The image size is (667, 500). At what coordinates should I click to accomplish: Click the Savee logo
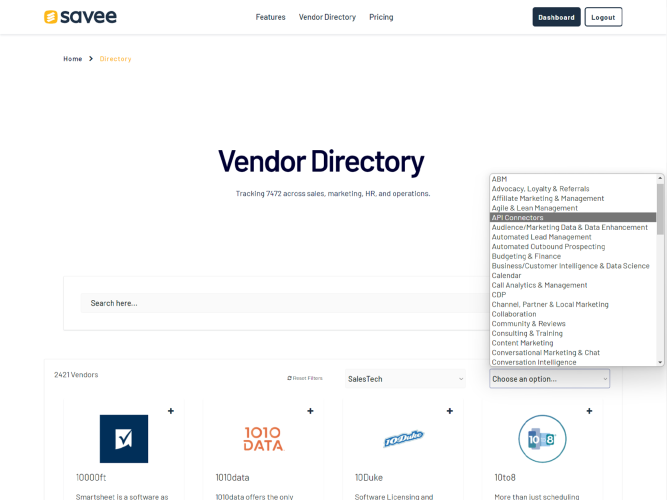pyautogui.click(x=80, y=17)
